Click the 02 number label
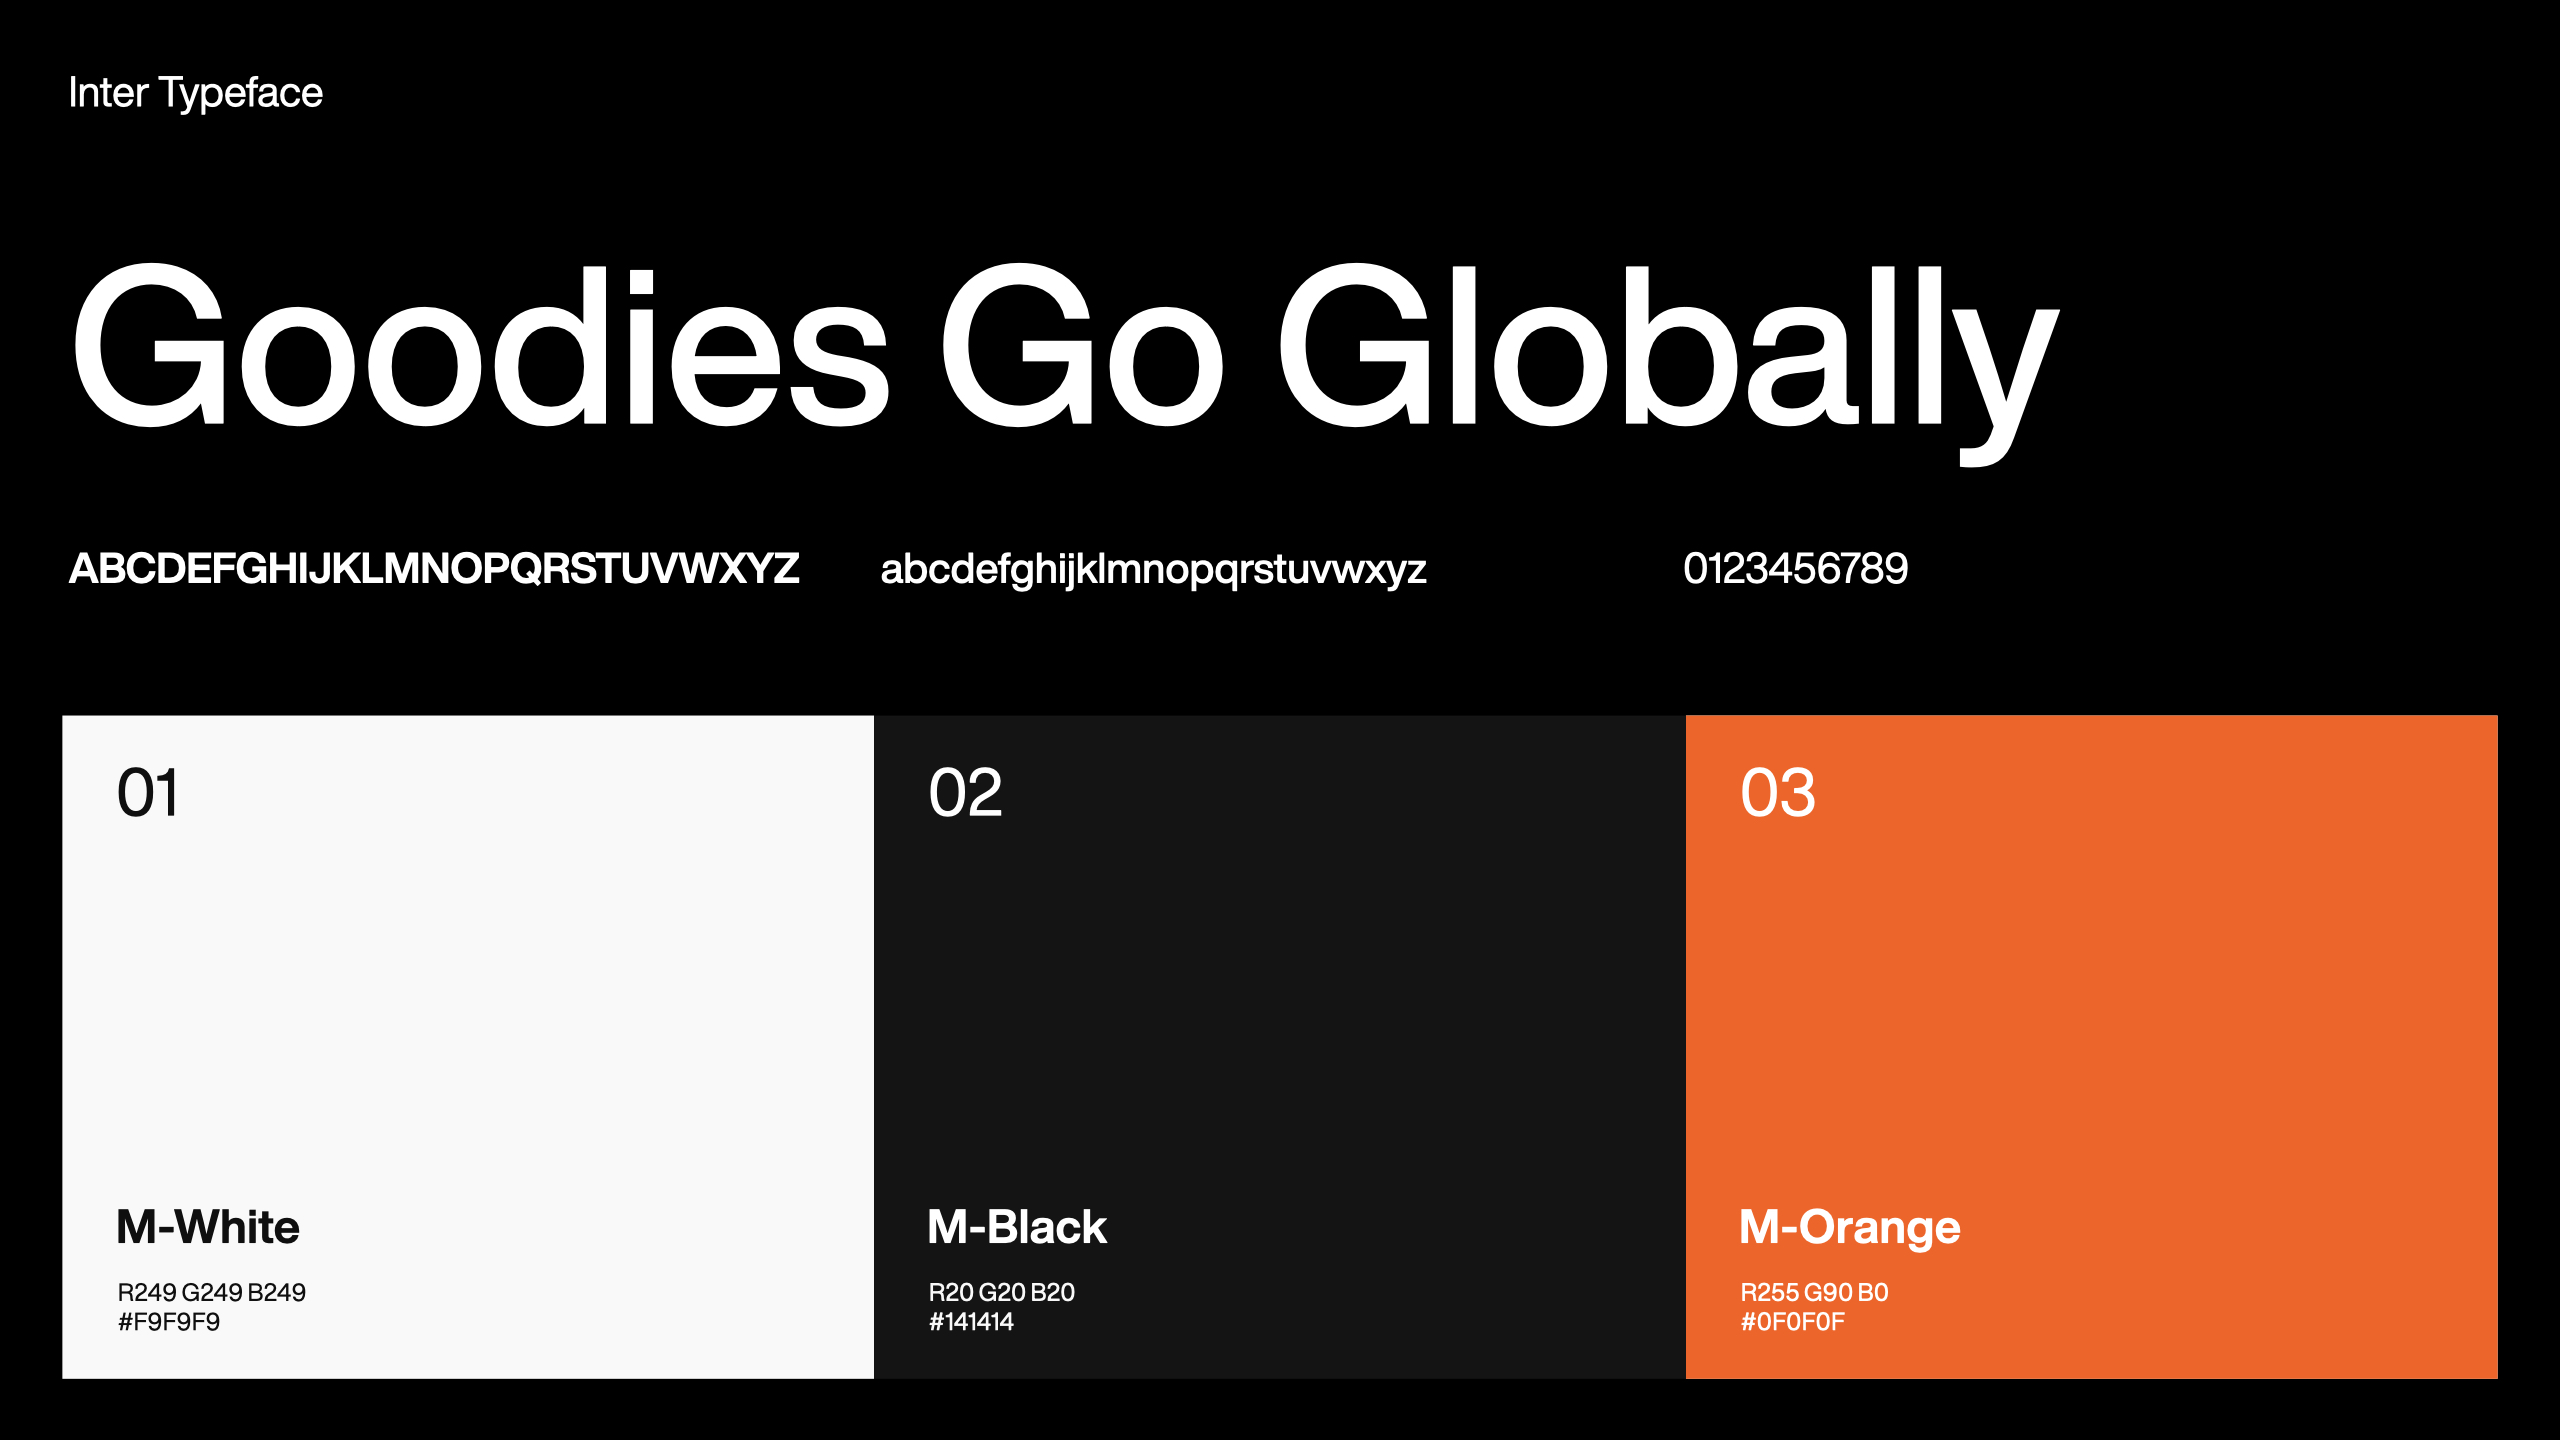The width and height of the screenshot is (2560, 1440). coord(965,793)
